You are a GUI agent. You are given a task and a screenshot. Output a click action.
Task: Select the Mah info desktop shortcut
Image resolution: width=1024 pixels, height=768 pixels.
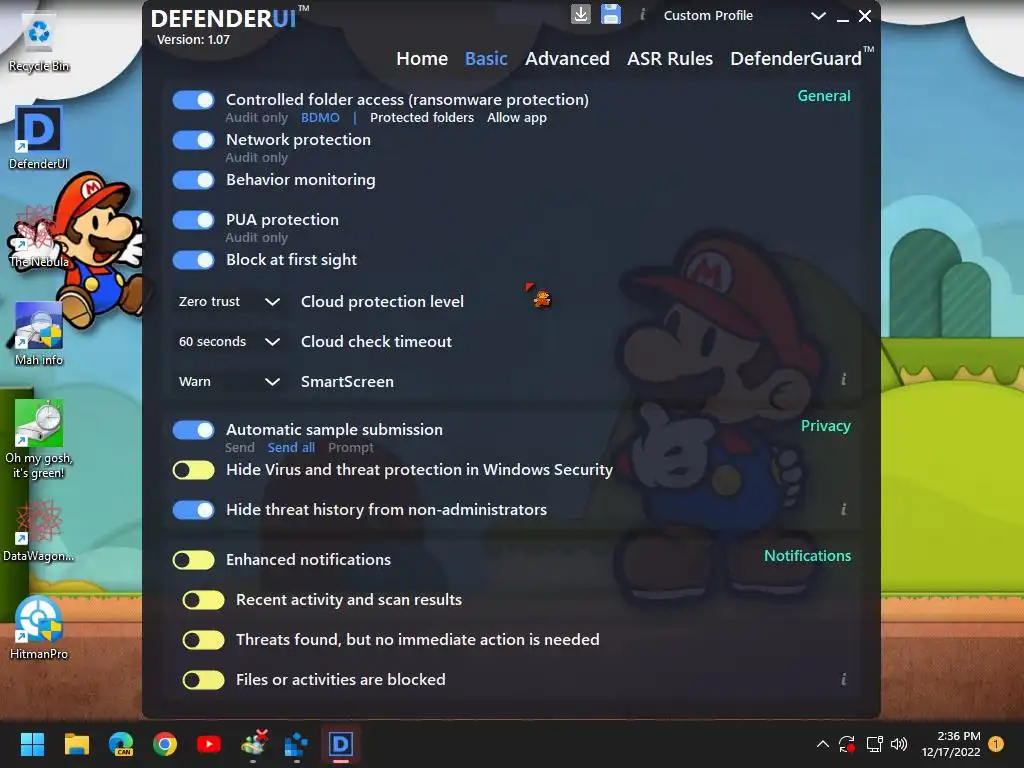[39, 334]
